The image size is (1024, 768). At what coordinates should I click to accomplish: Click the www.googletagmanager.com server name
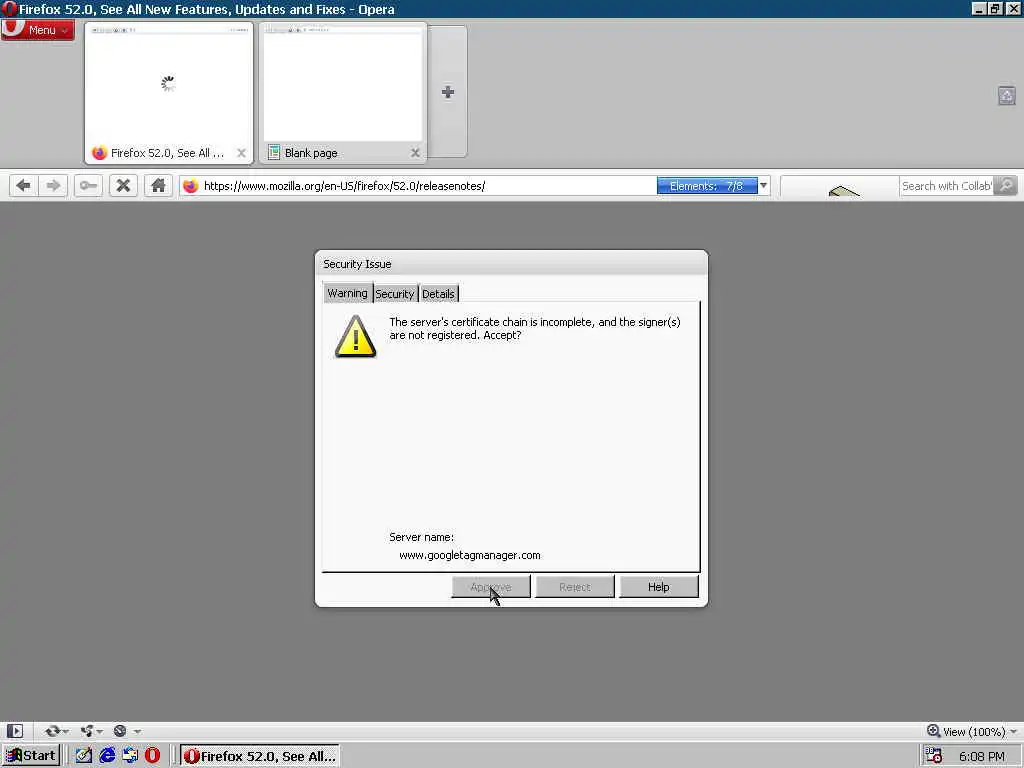click(x=470, y=555)
